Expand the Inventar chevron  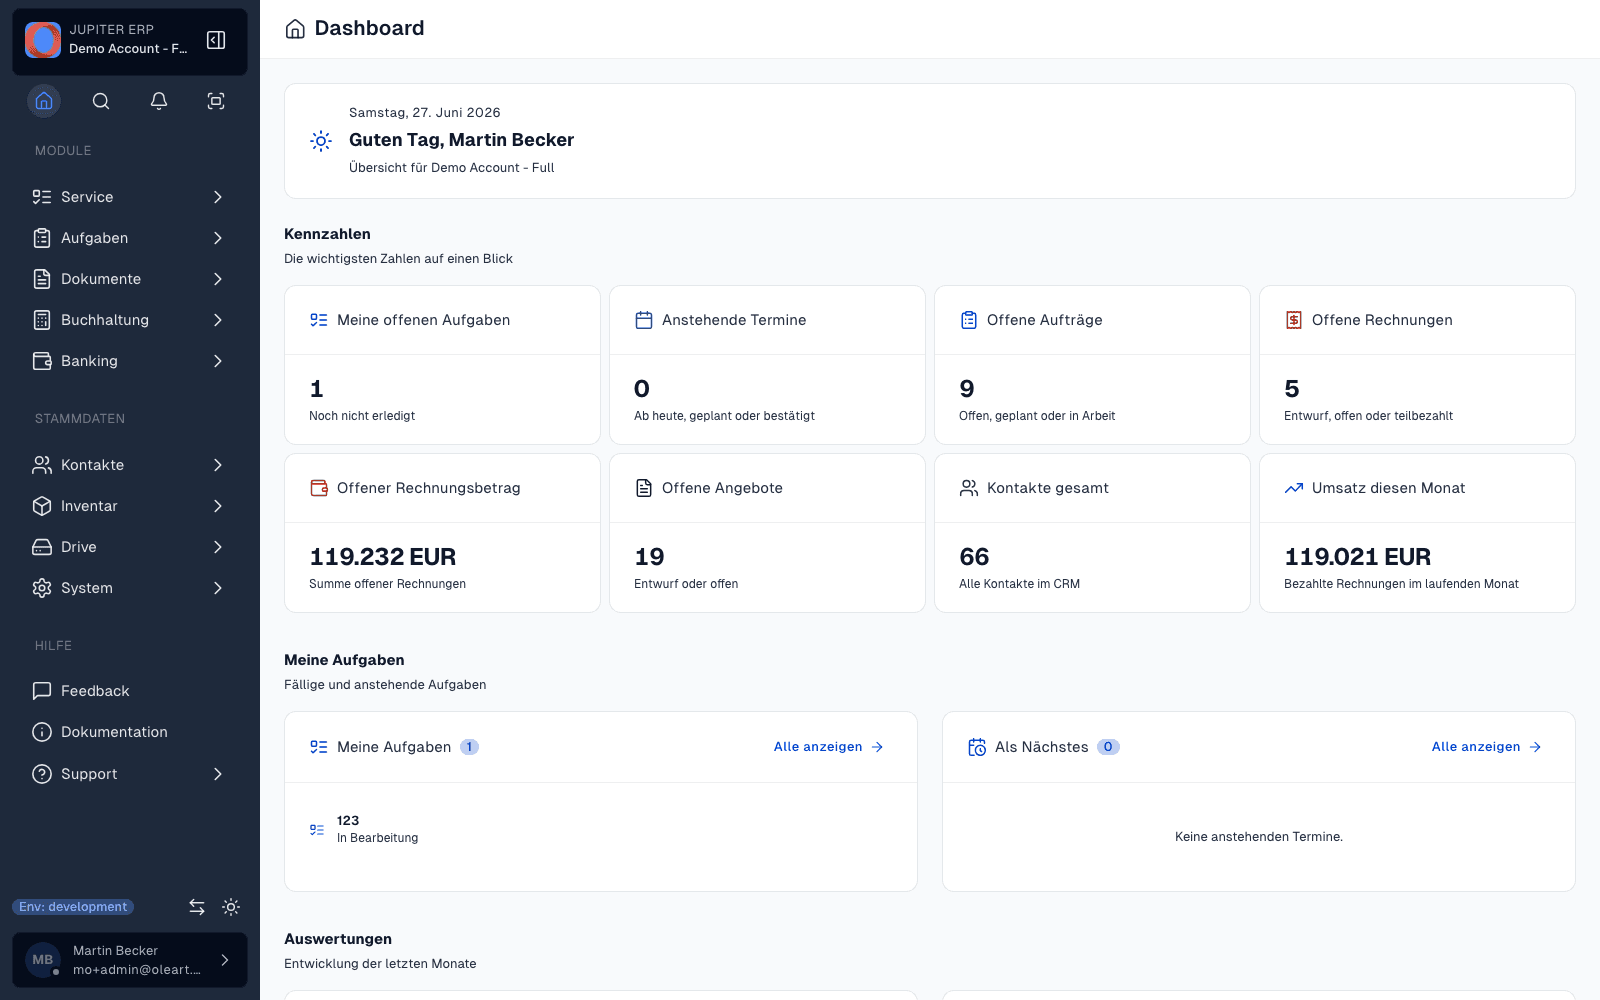(218, 506)
